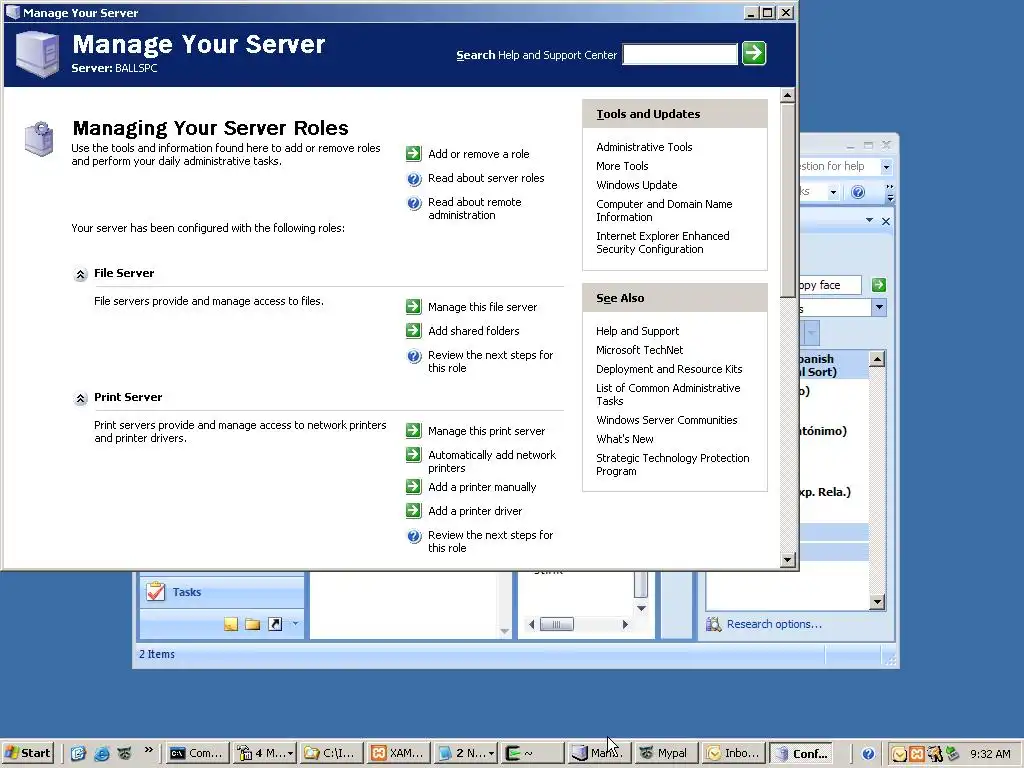This screenshot has height=768, width=1024.
Task: Click green arrow icon for Add a printer driver
Action: 413,511
